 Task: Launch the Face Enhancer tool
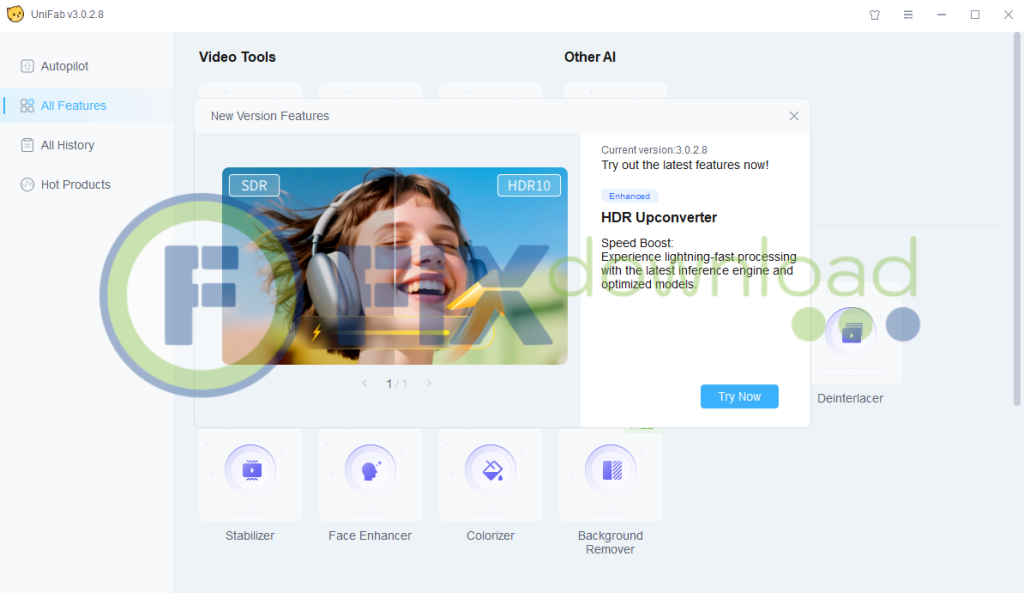coord(370,470)
